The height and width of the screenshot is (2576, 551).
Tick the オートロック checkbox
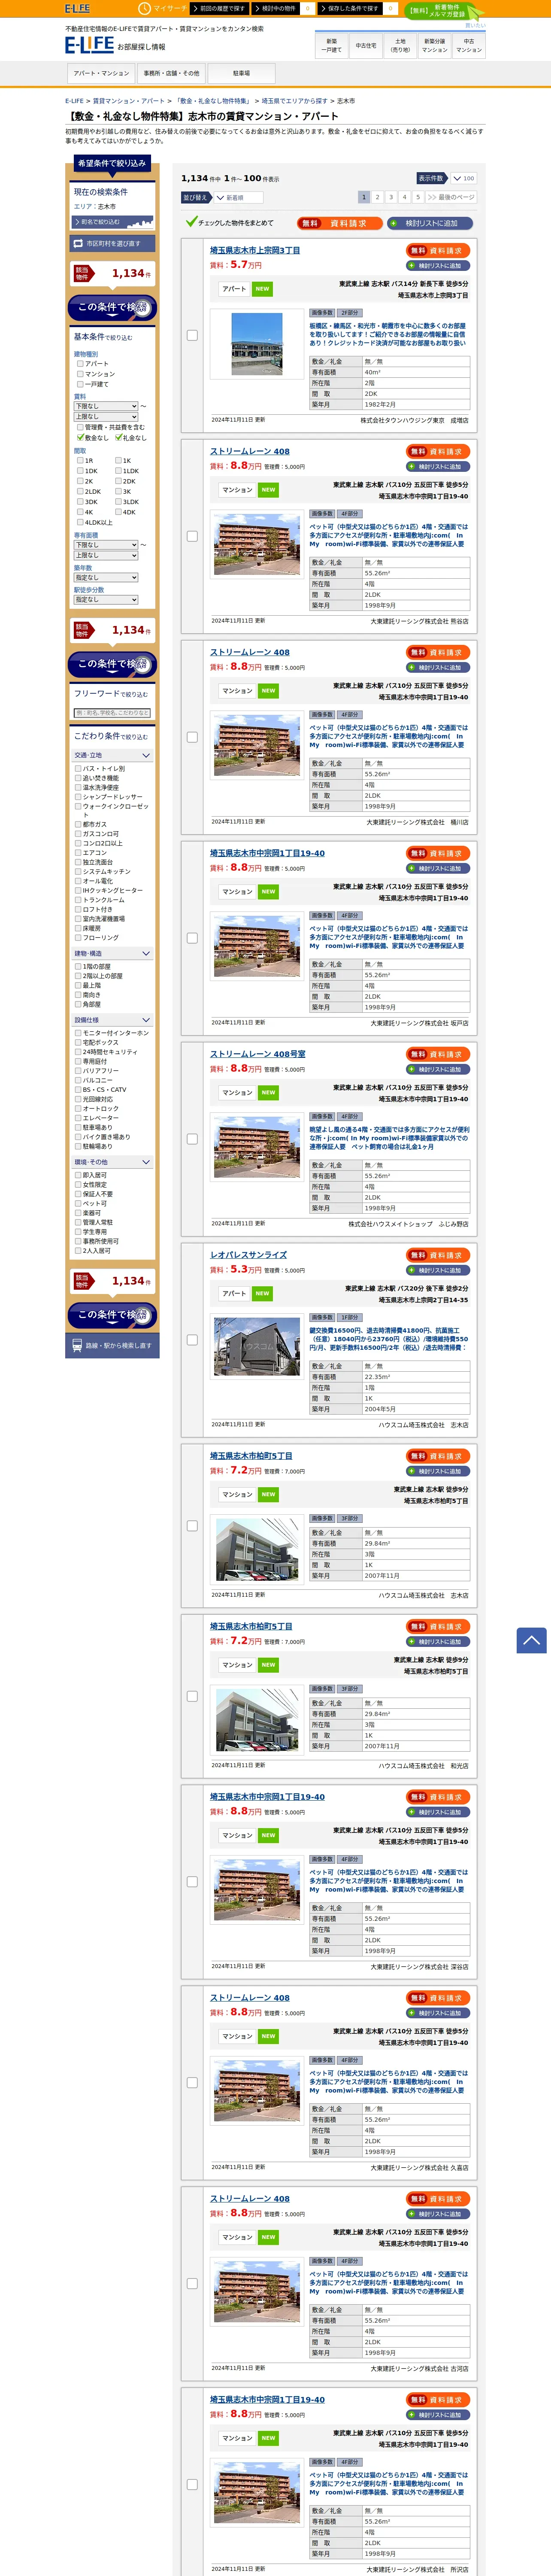click(x=78, y=1108)
